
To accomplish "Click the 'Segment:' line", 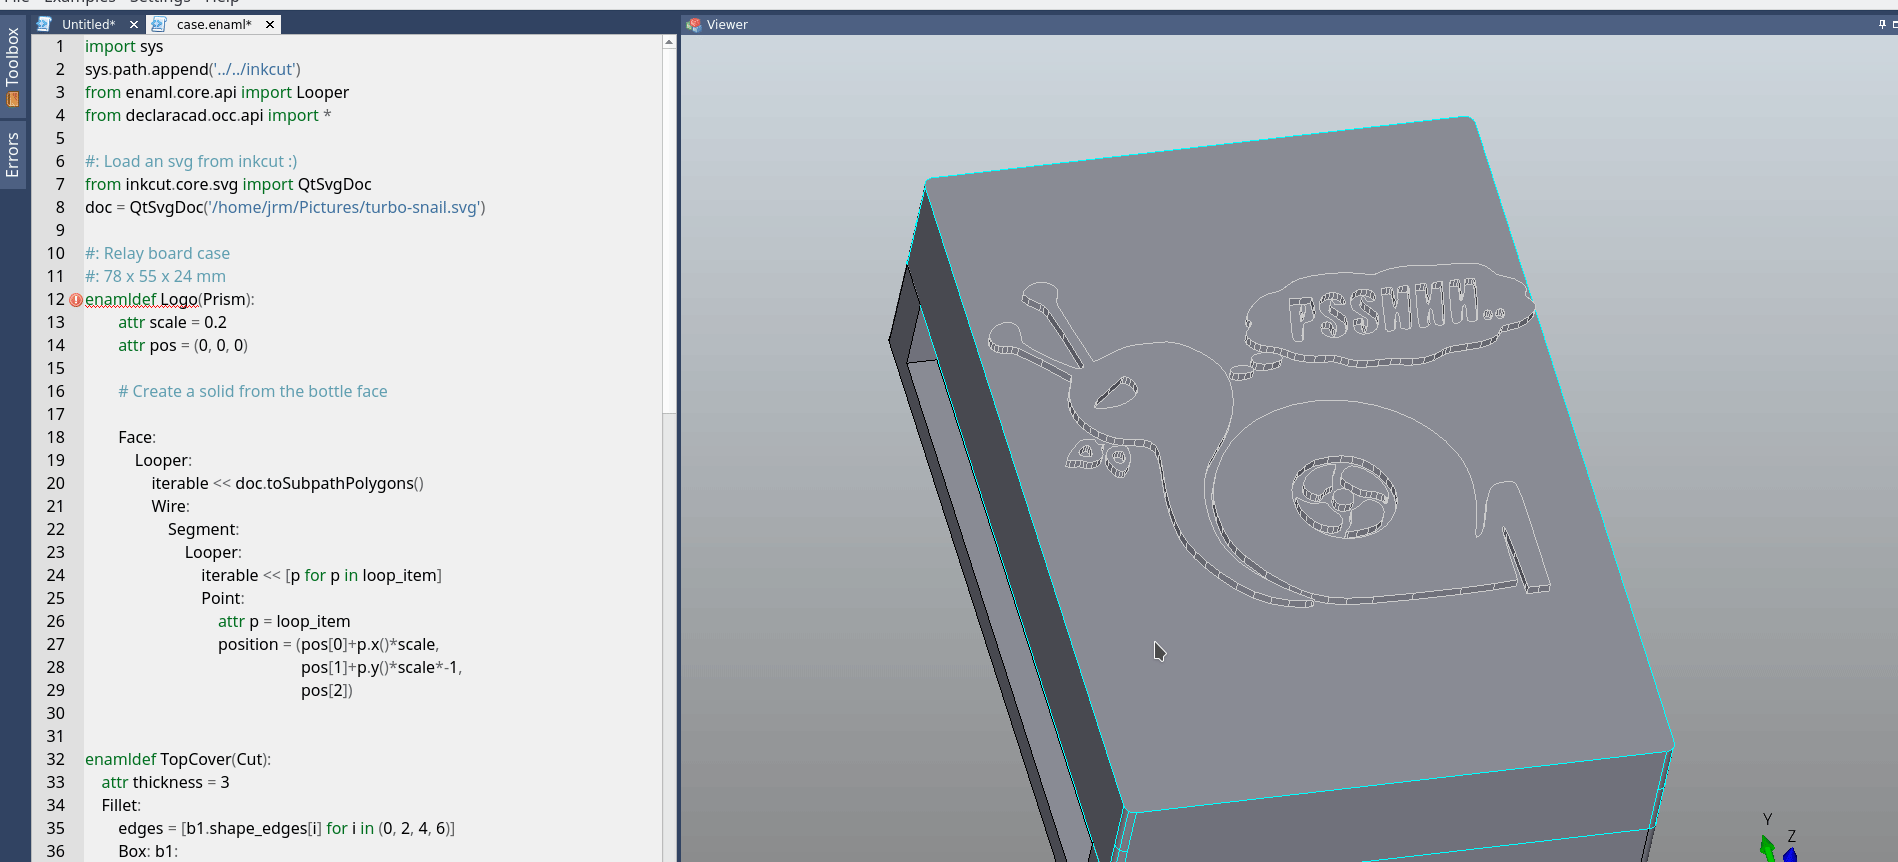I will click(204, 529).
